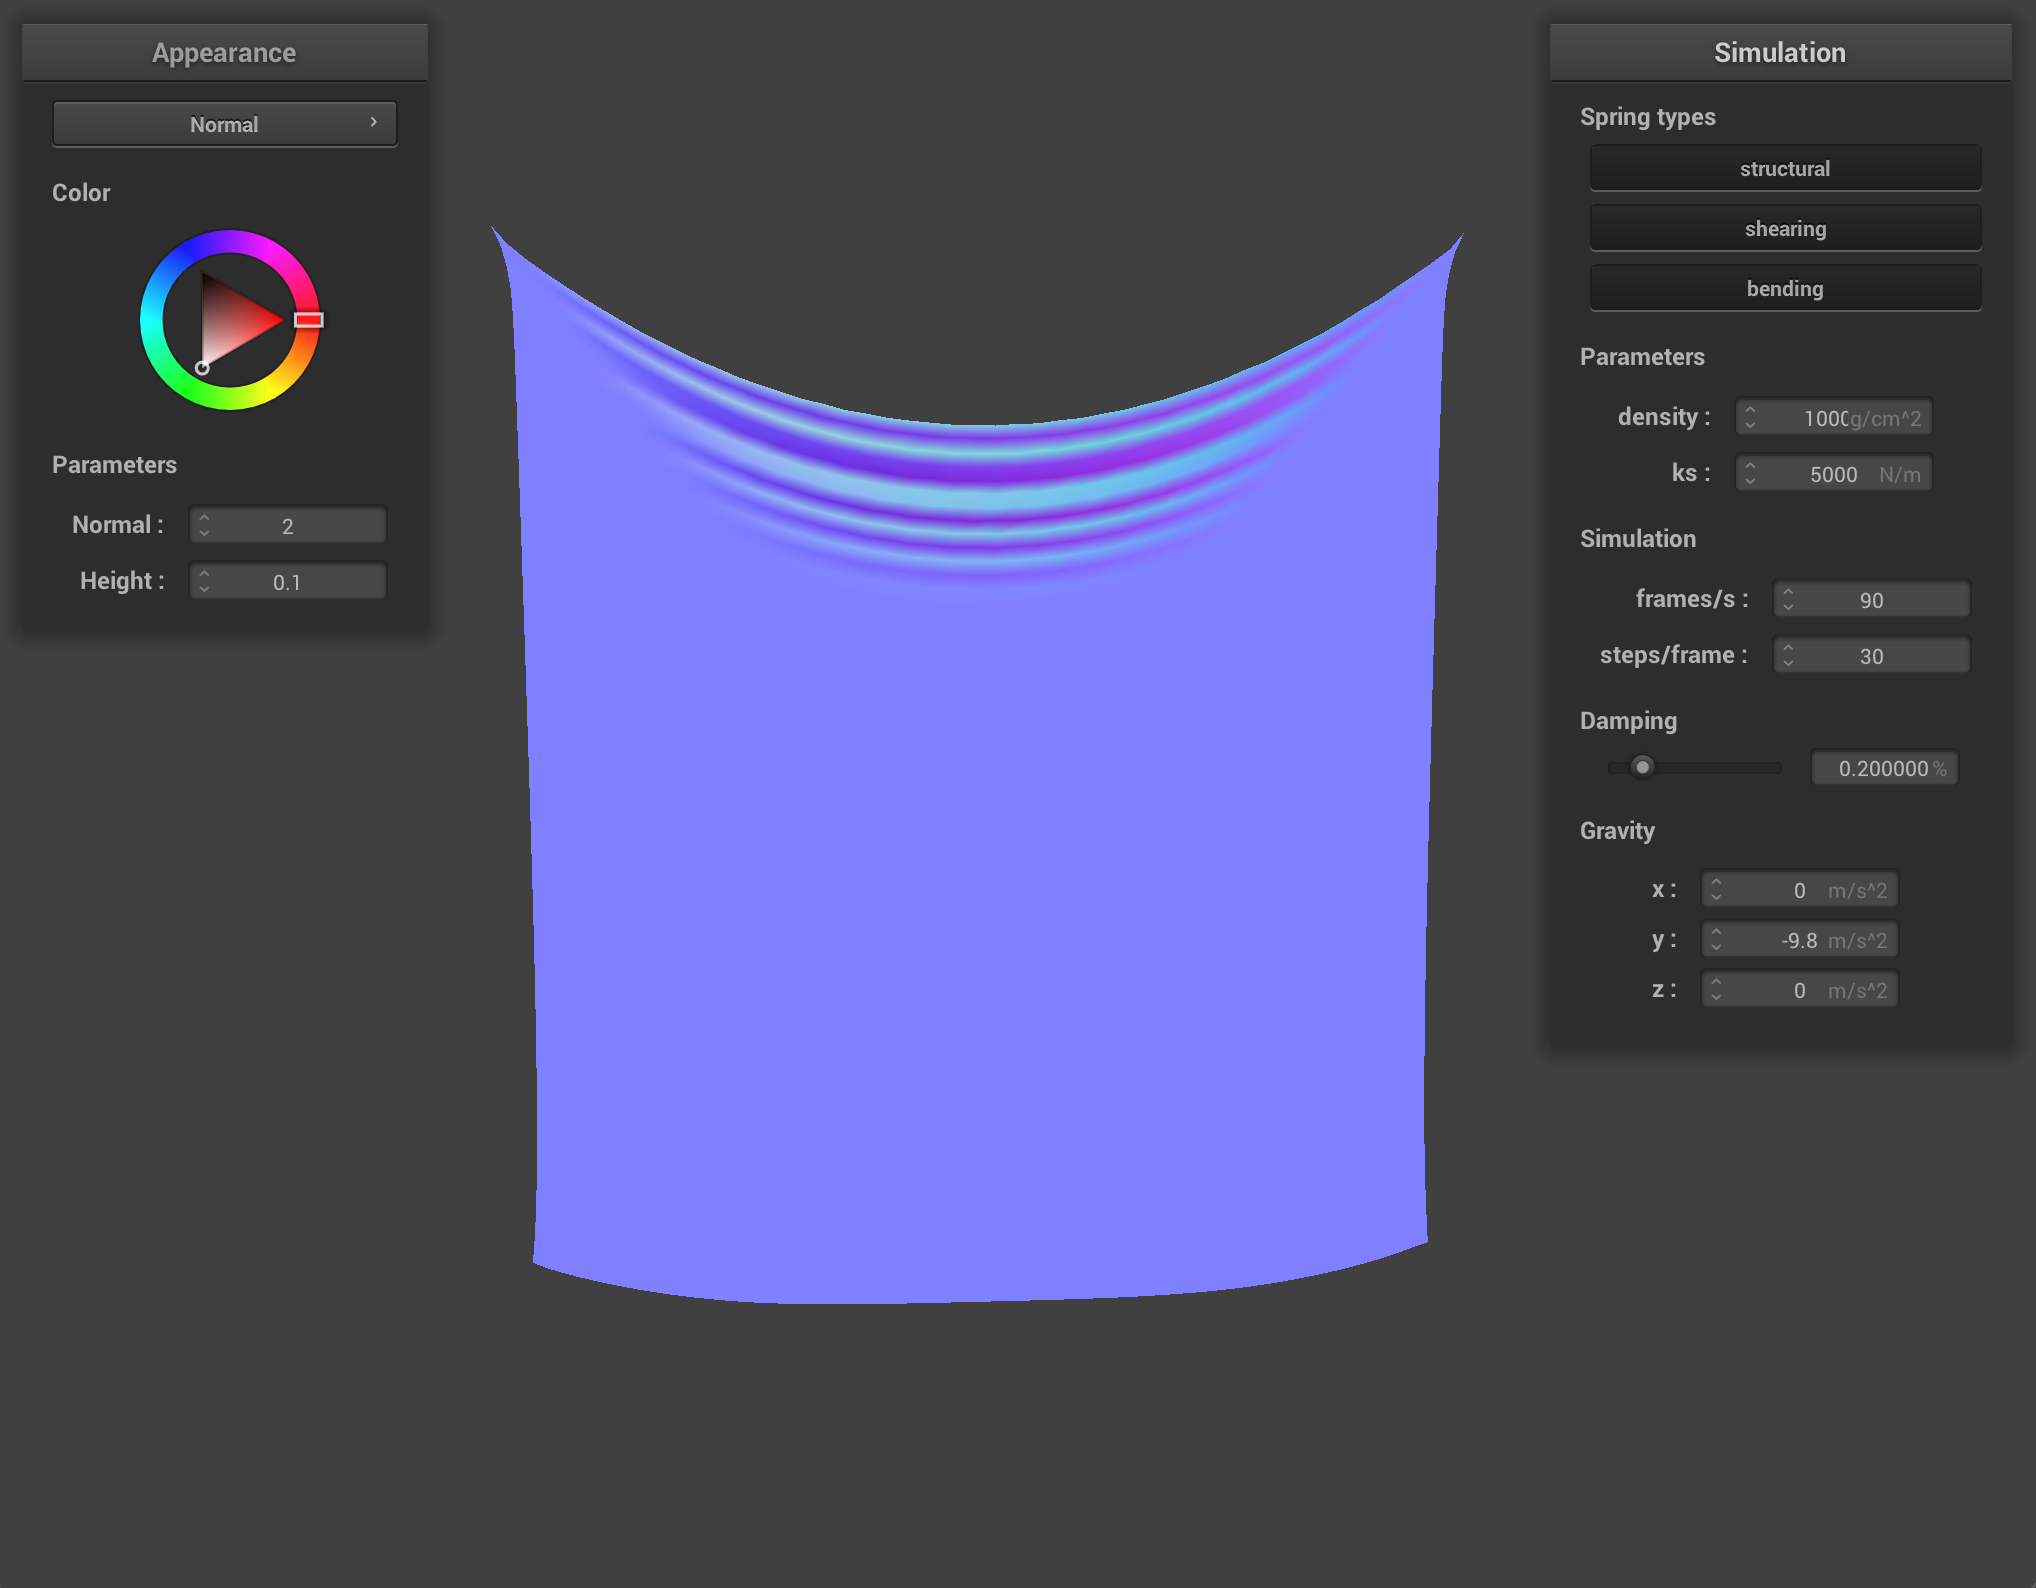Click the Appearance panel title bar
The image size is (2036, 1588).
224,52
